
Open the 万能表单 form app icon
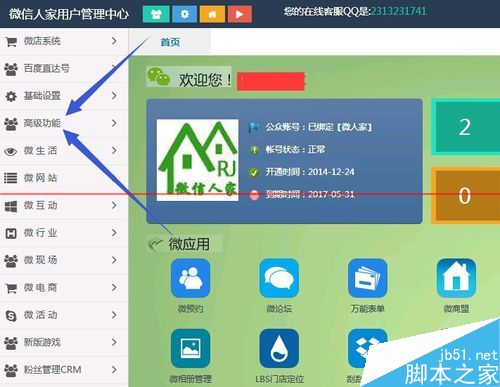click(x=368, y=278)
